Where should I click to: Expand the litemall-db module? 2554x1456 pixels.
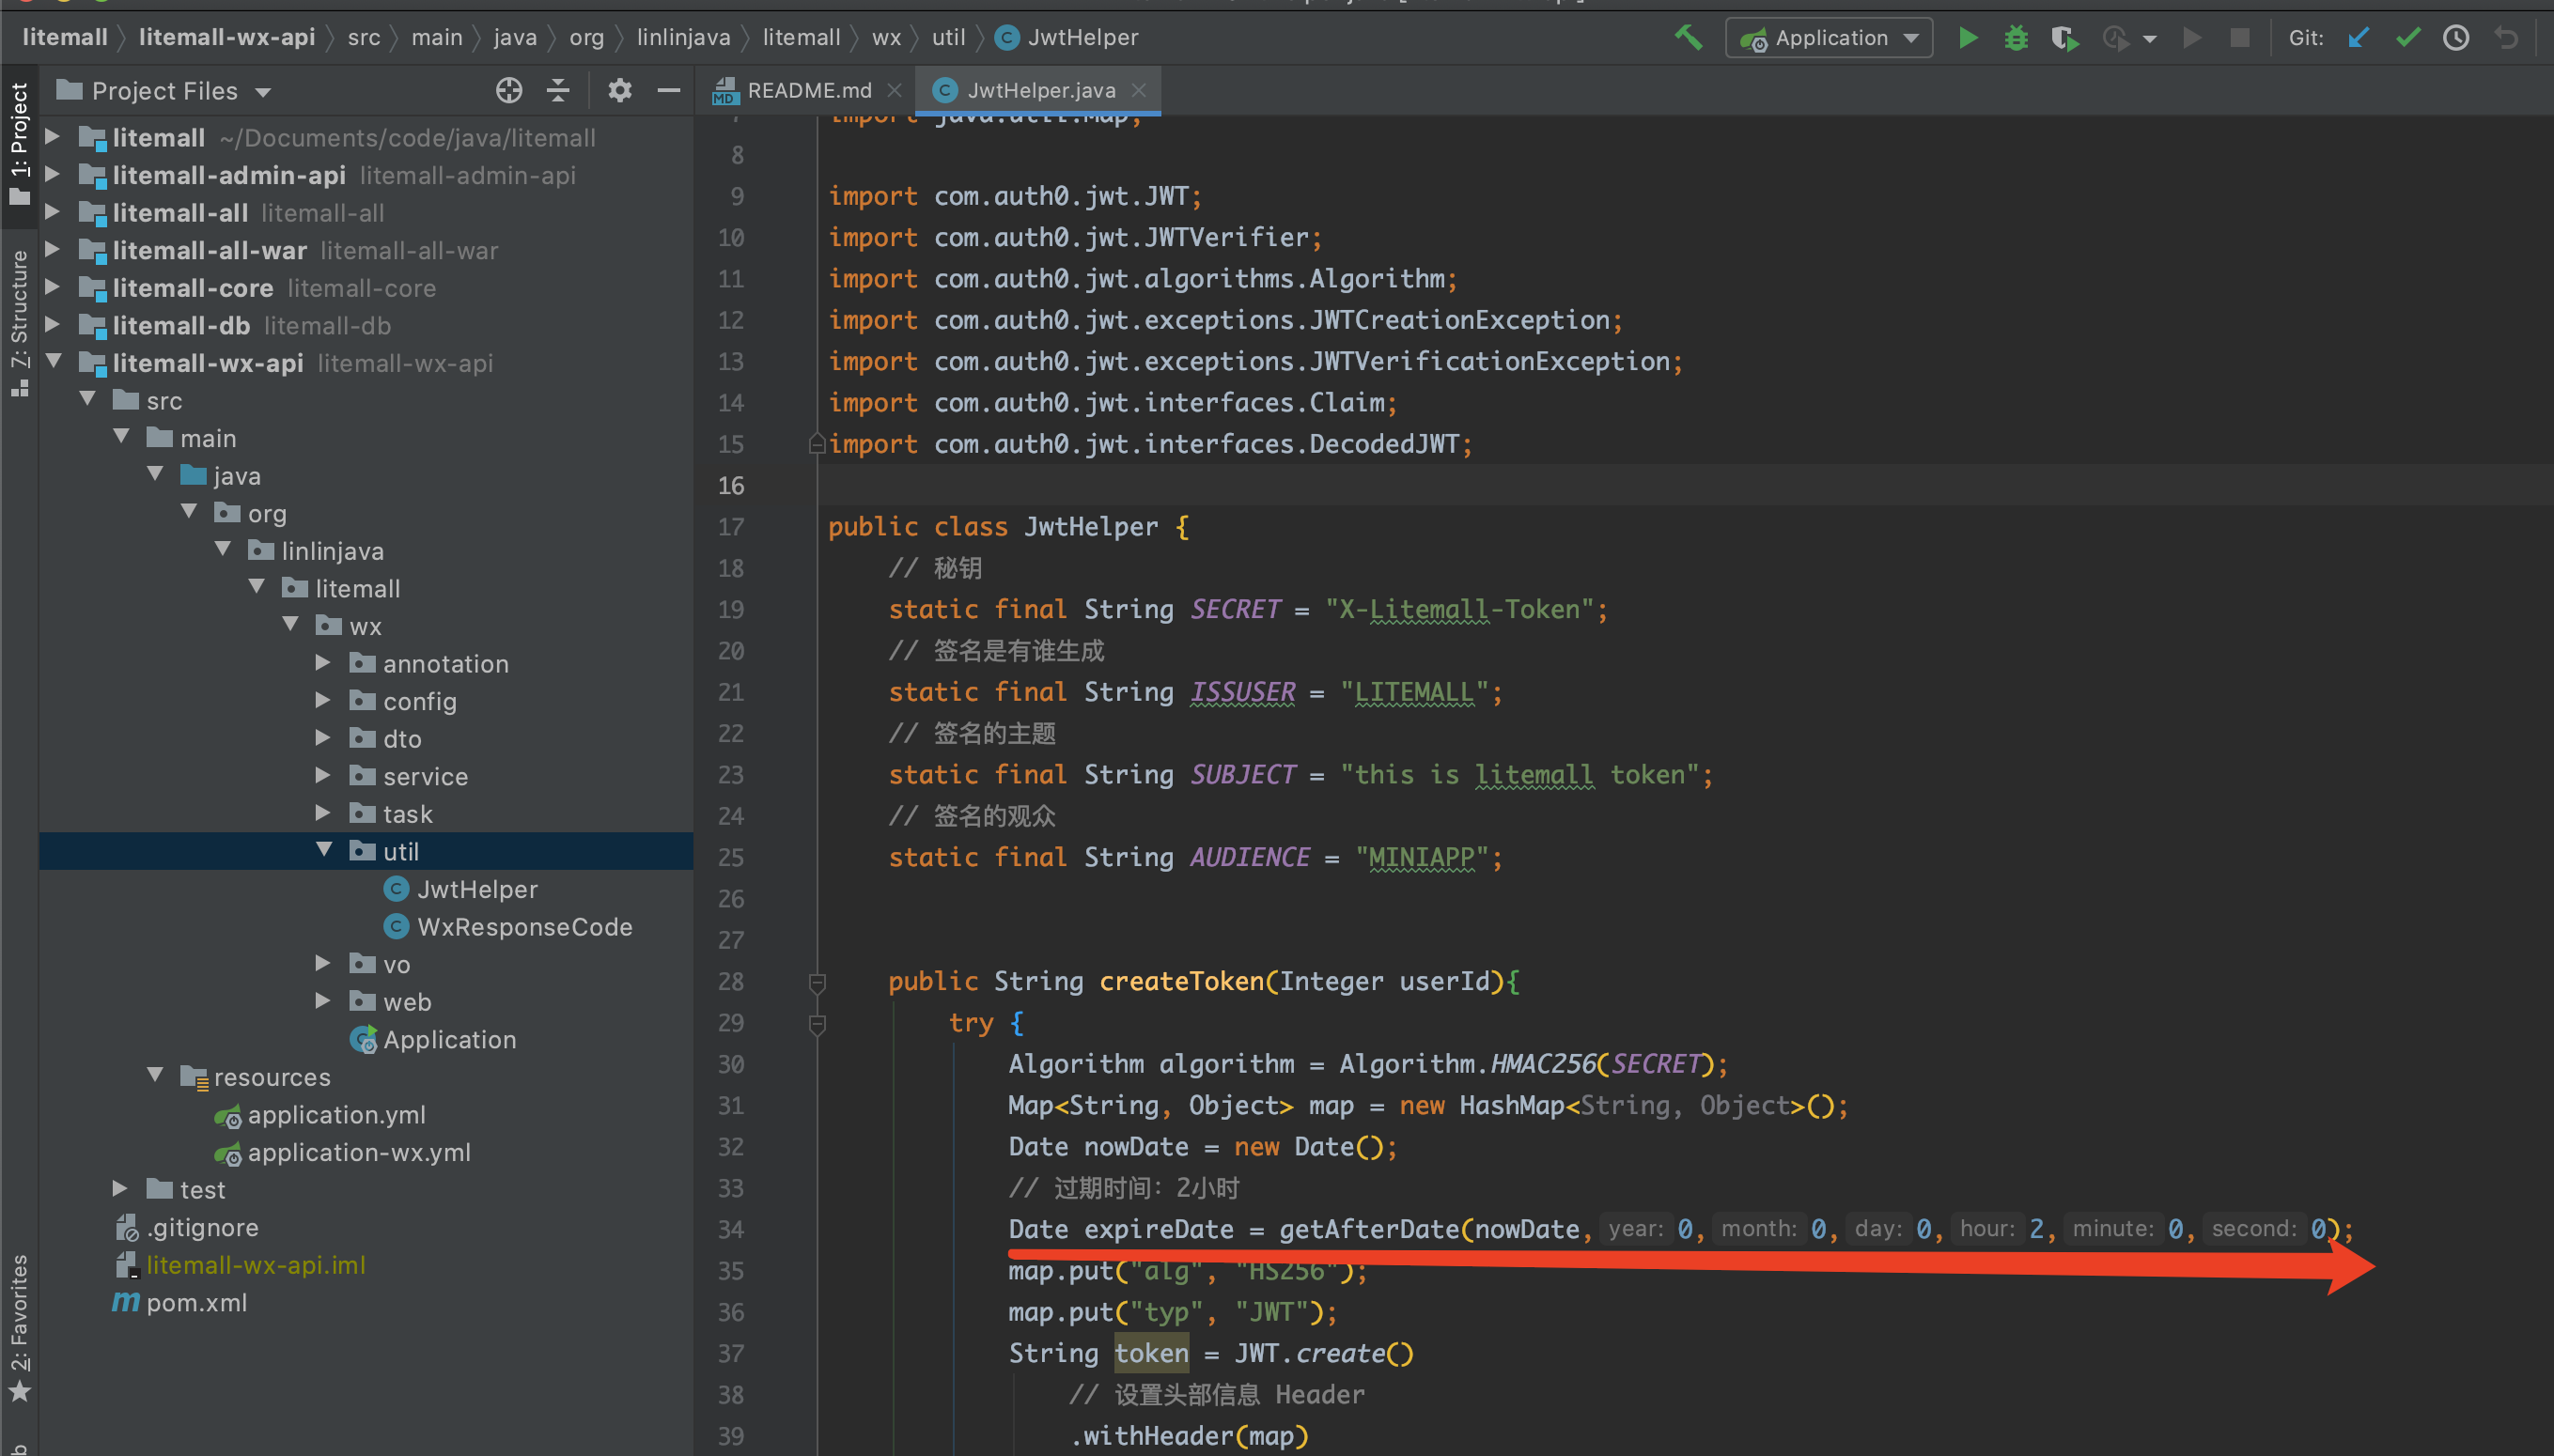tap(53, 325)
